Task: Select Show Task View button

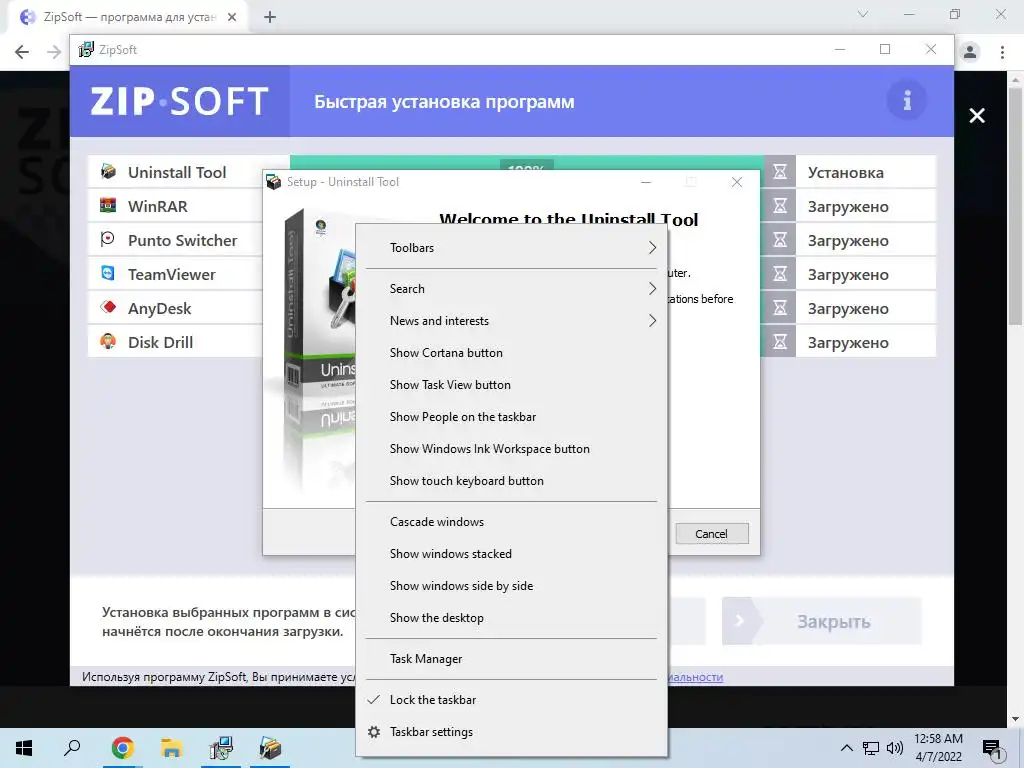Action: pyautogui.click(x=511, y=385)
